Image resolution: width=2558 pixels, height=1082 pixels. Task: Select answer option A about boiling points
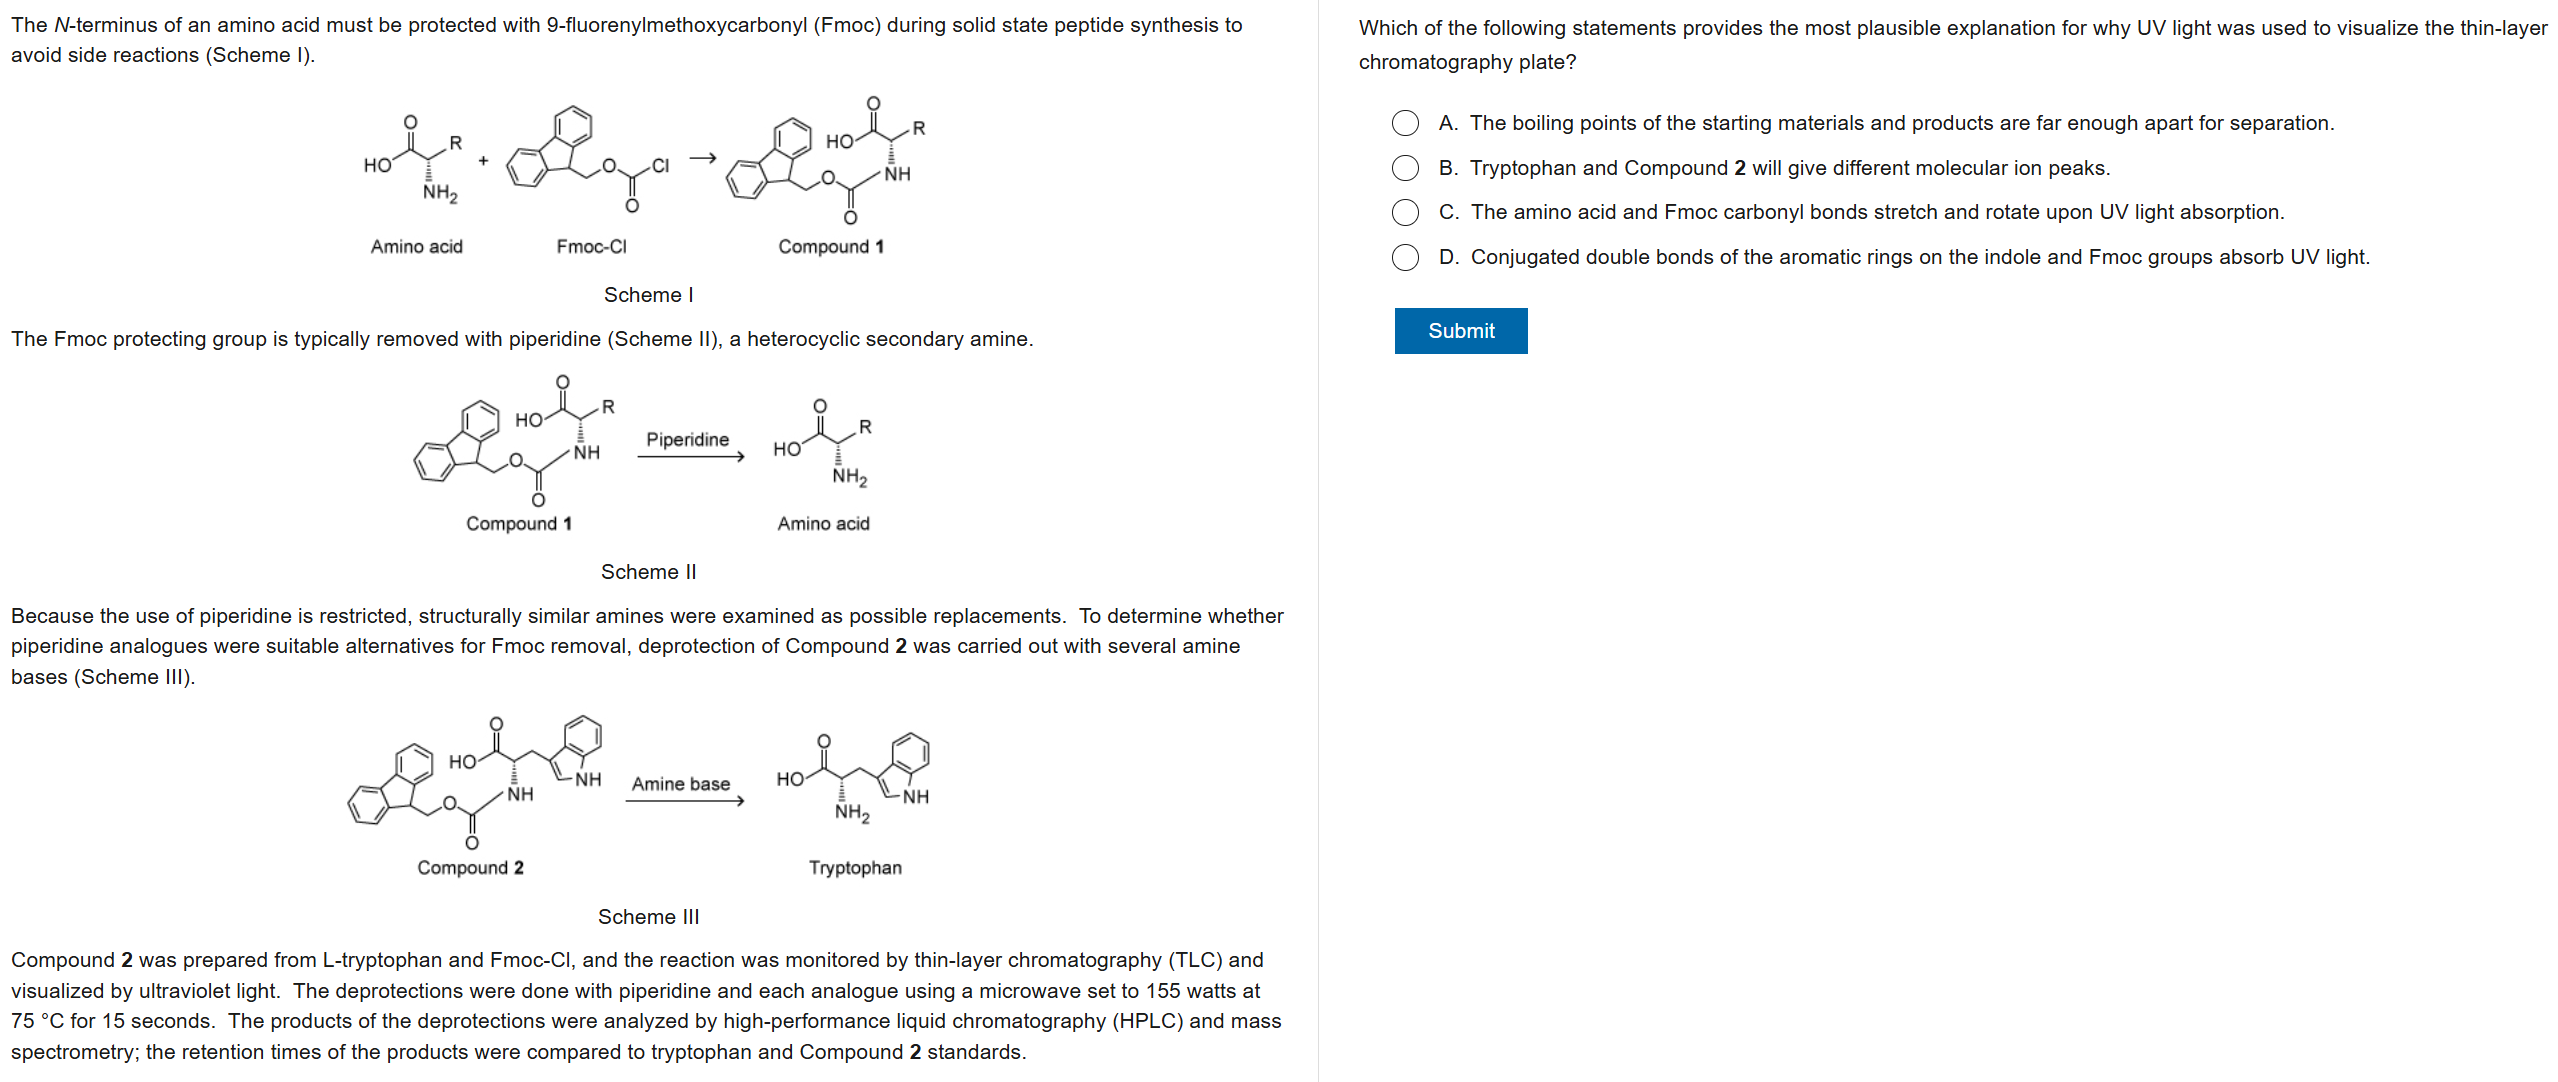coord(1405,123)
